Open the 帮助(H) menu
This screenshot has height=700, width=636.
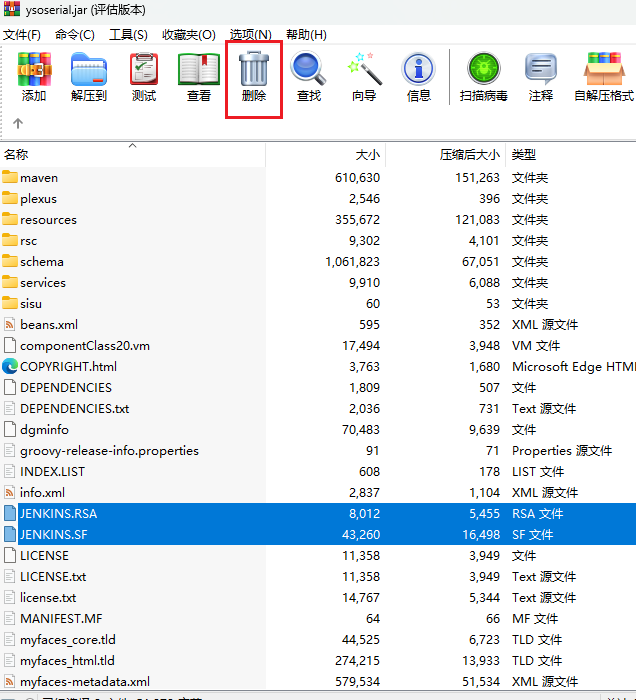coord(306,34)
